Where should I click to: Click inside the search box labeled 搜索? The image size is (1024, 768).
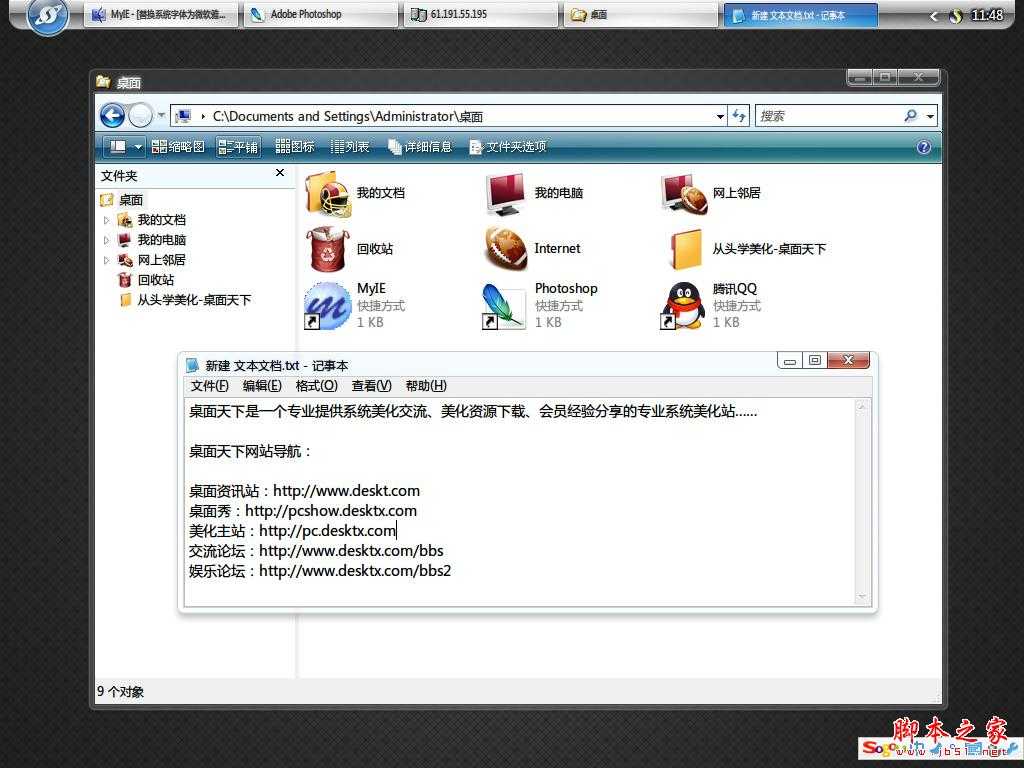[x=830, y=116]
